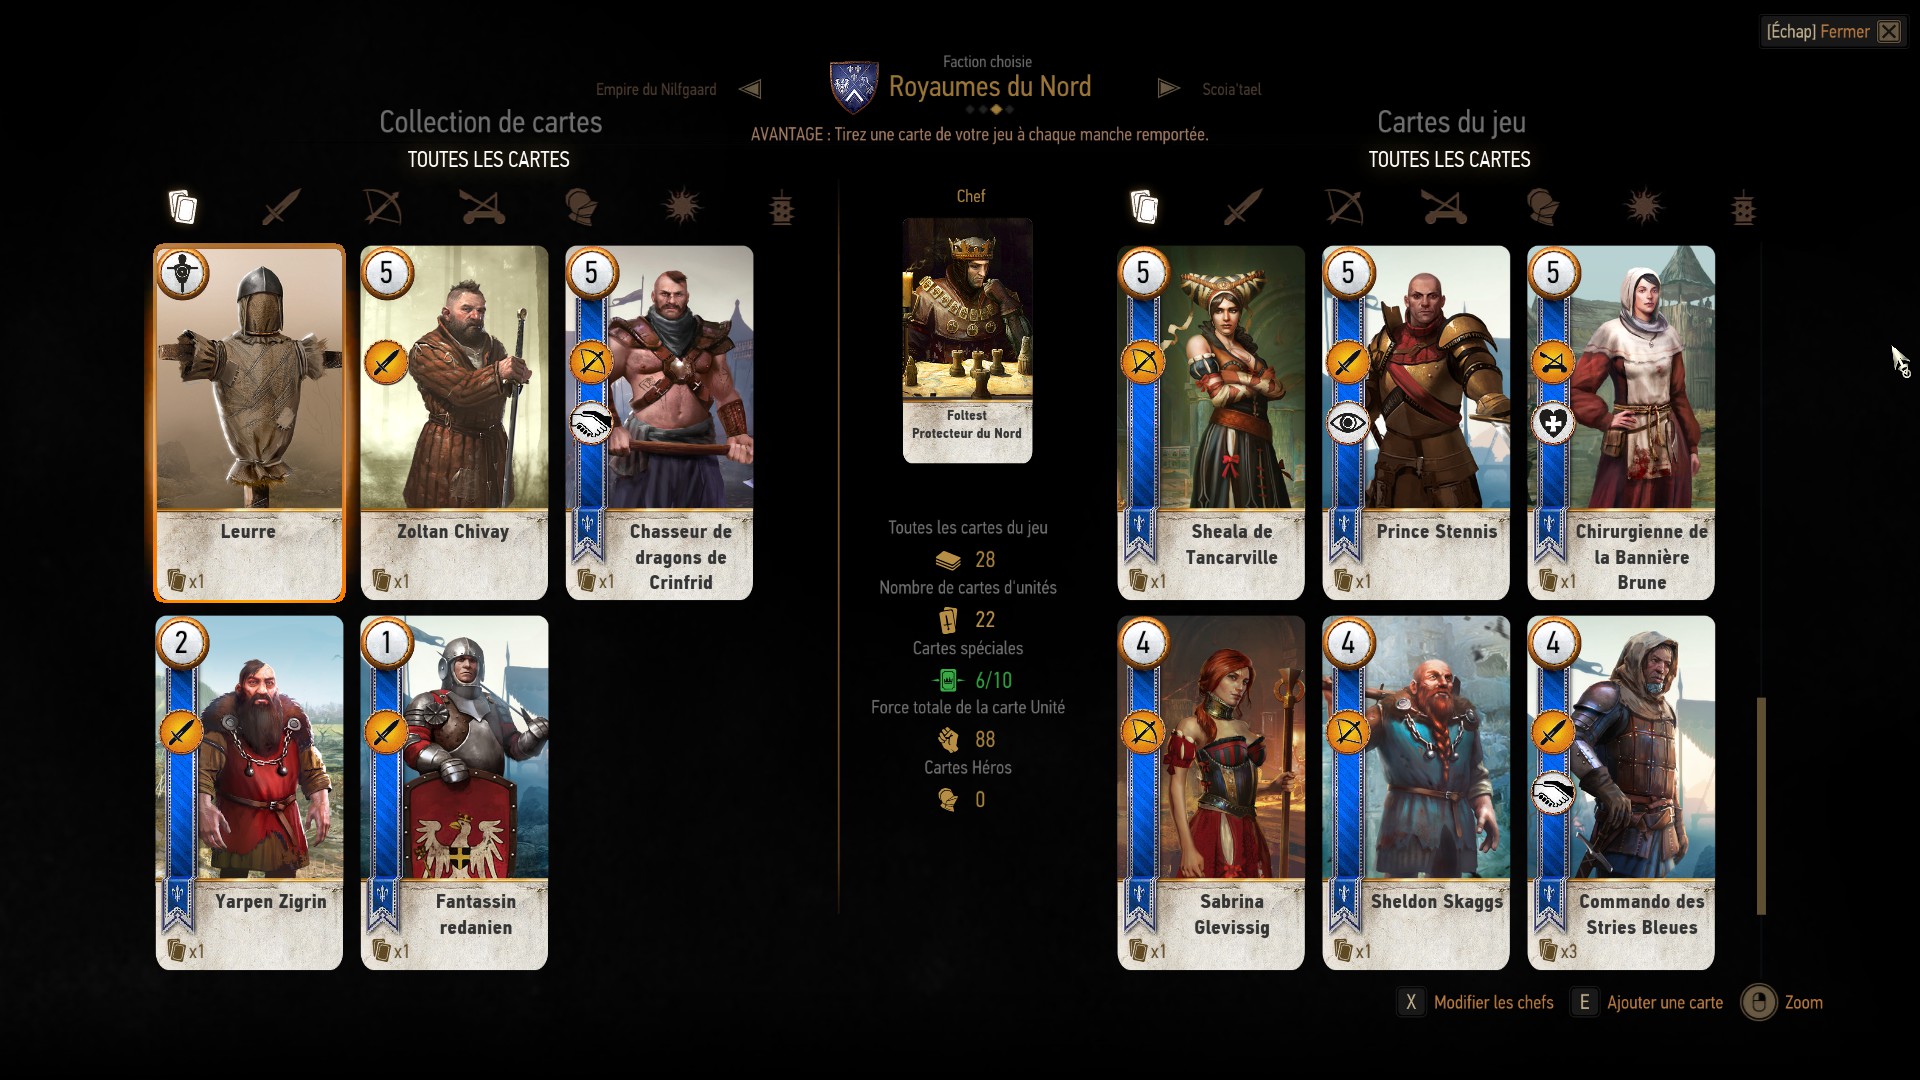Select the Prince Stennis deck card
This screenshot has height=1080, width=1920.
pyautogui.click(x=1416, y=423)
